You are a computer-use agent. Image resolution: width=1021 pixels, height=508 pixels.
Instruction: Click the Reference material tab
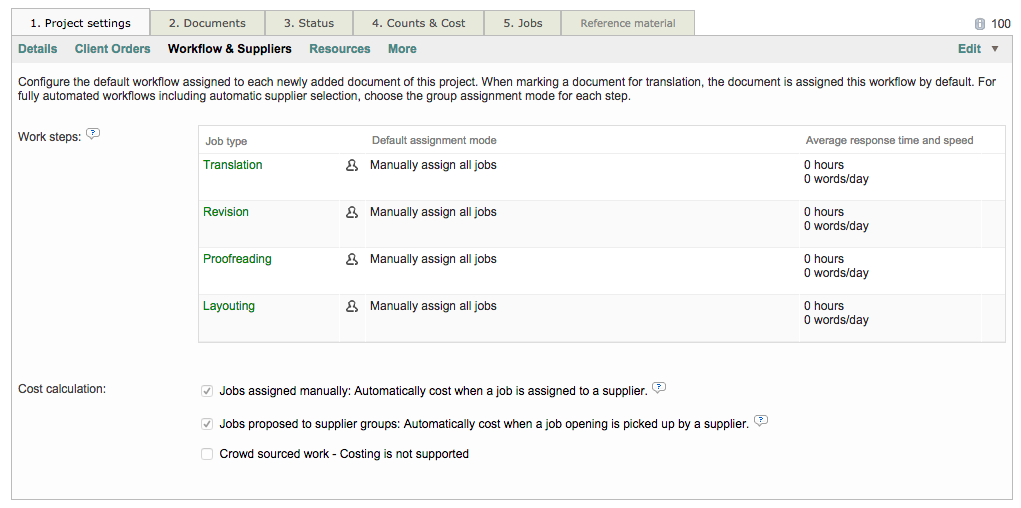(627, 23)
